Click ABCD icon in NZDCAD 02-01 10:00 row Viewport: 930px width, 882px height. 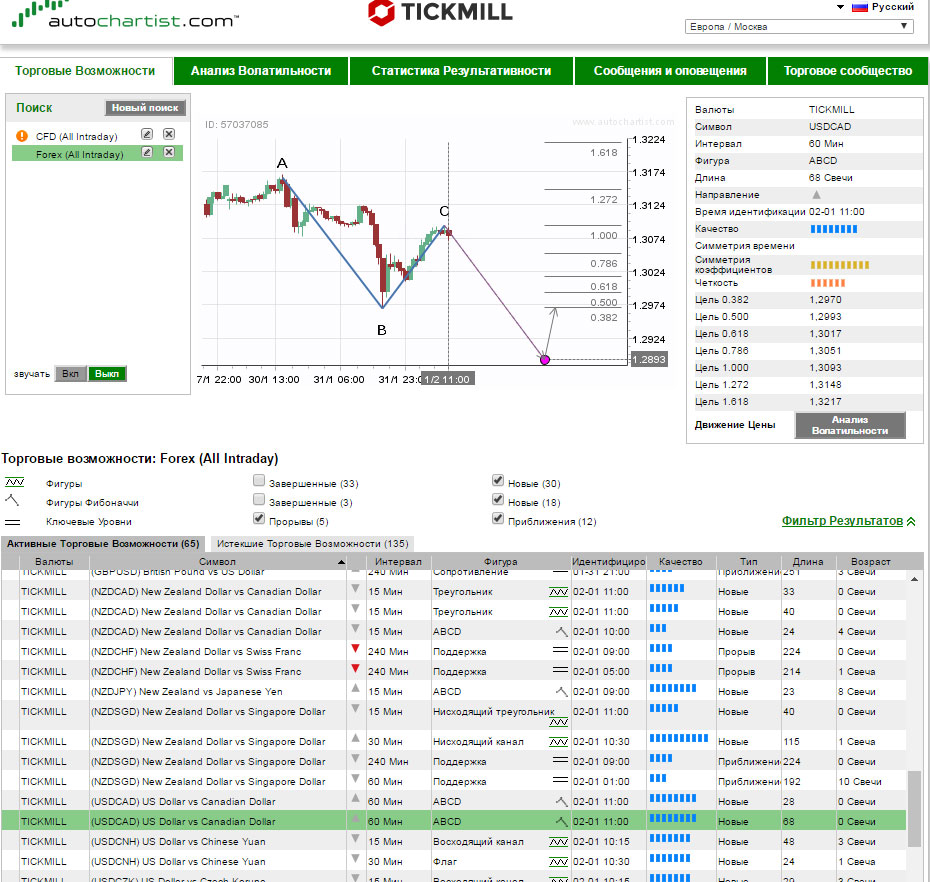561,632
